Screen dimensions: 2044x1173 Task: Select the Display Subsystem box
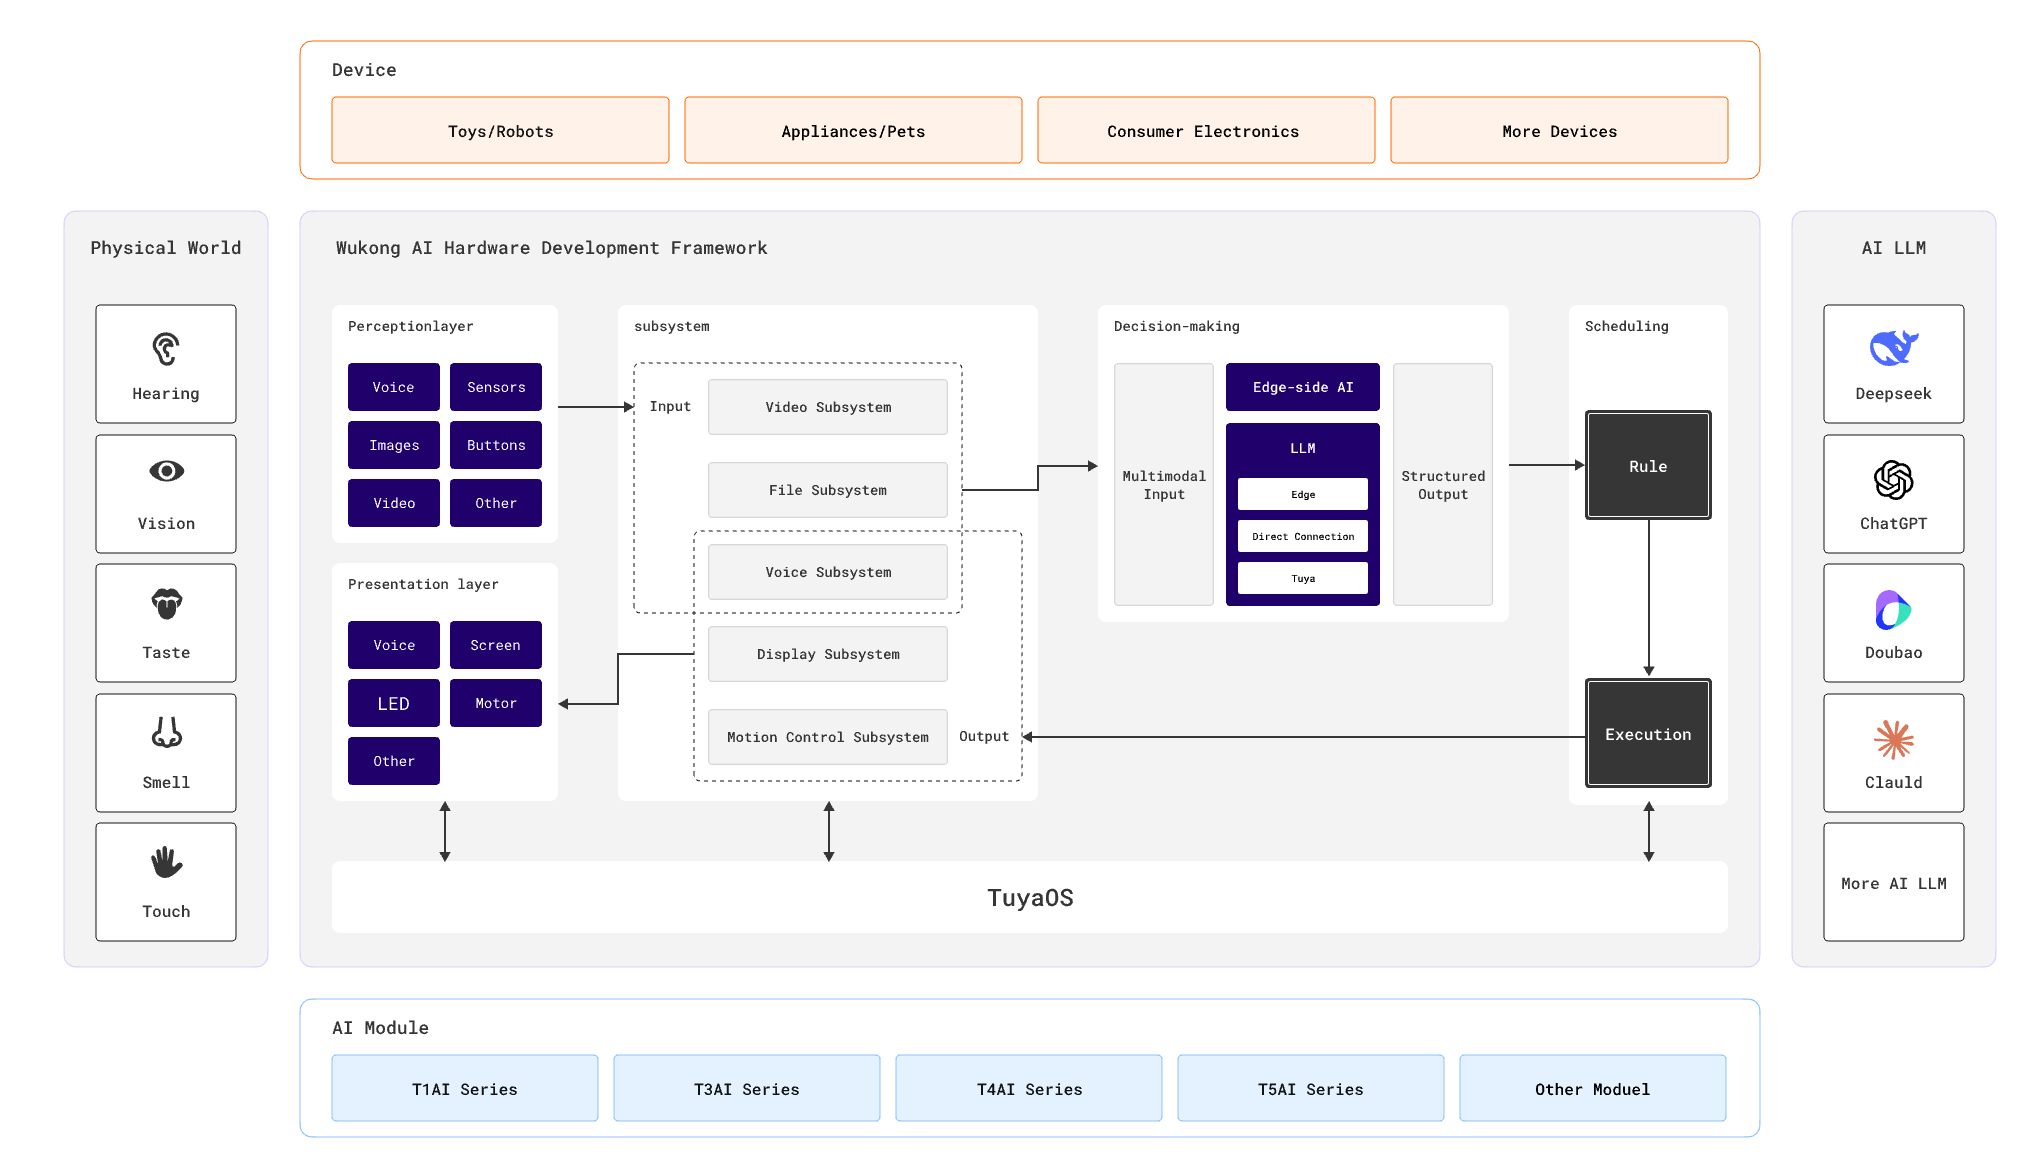coord(828,654)
